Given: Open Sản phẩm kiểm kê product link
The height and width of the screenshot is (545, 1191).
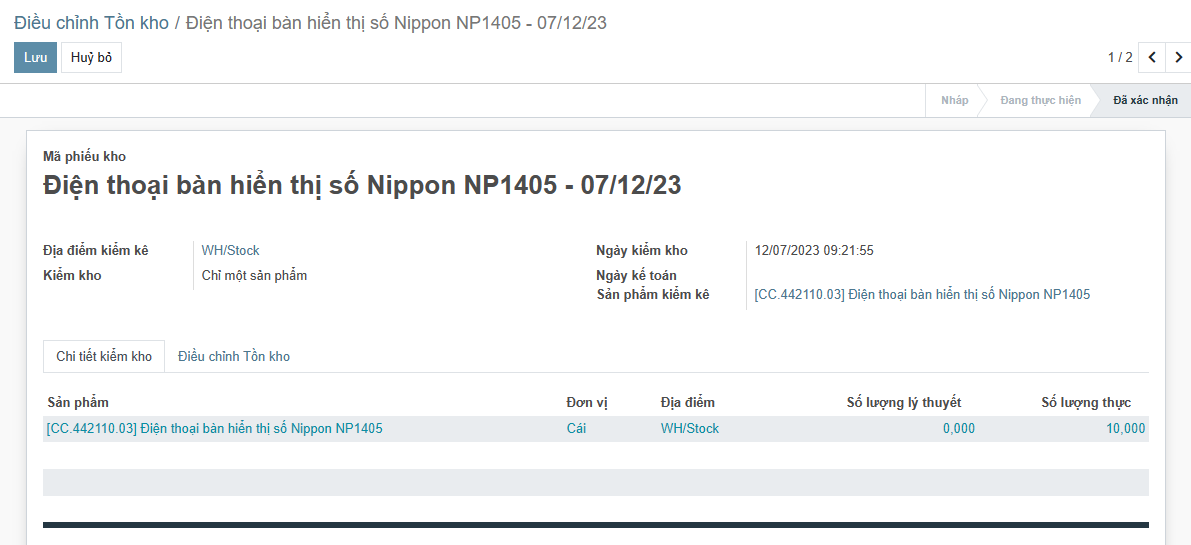Looking at the screenshot, I should point(922,295).
